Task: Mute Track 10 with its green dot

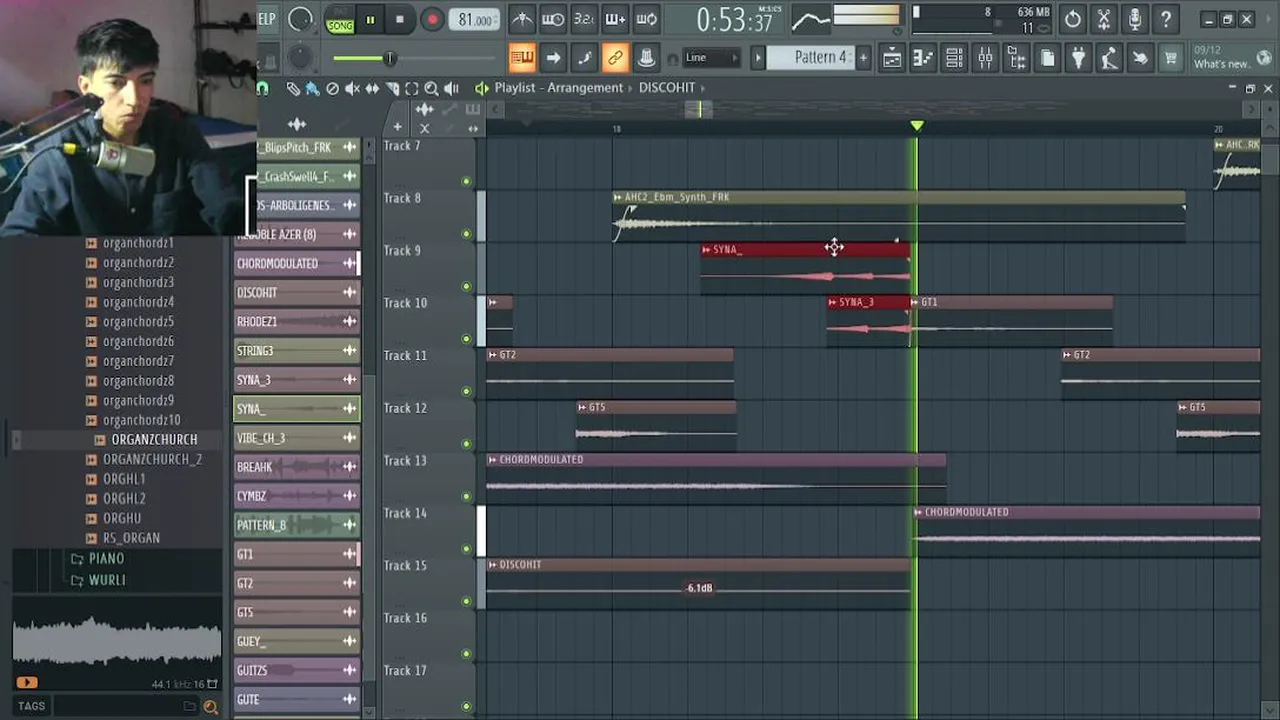Action: click(x=466, y=339)
